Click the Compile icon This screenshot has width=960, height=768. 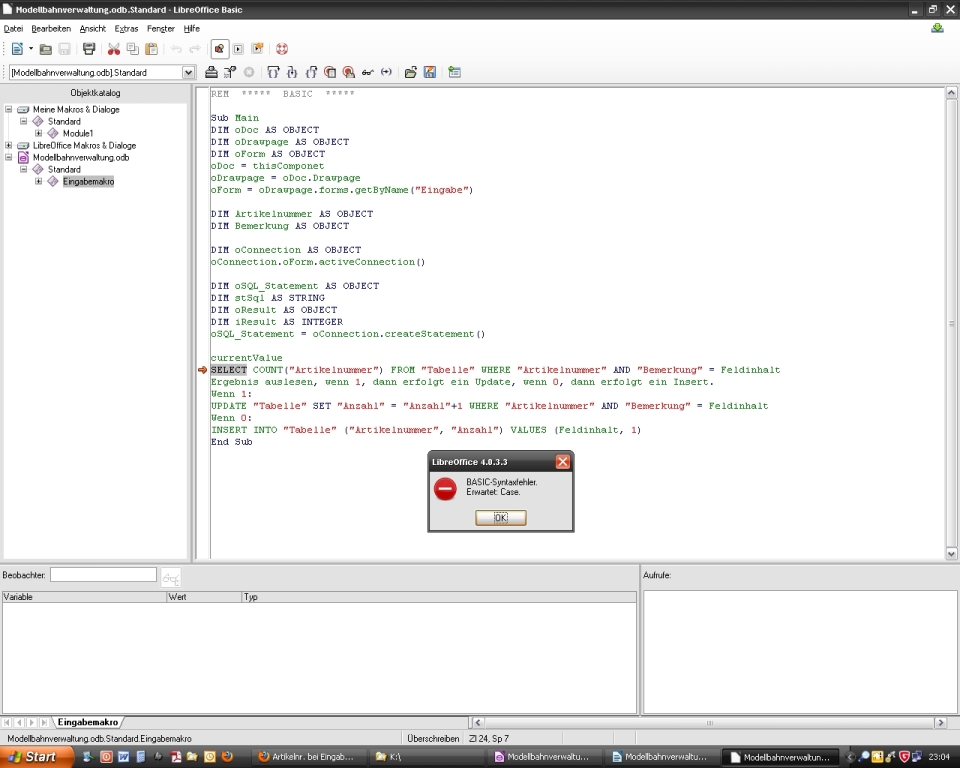pyautogui.click(x=211, y=72)
